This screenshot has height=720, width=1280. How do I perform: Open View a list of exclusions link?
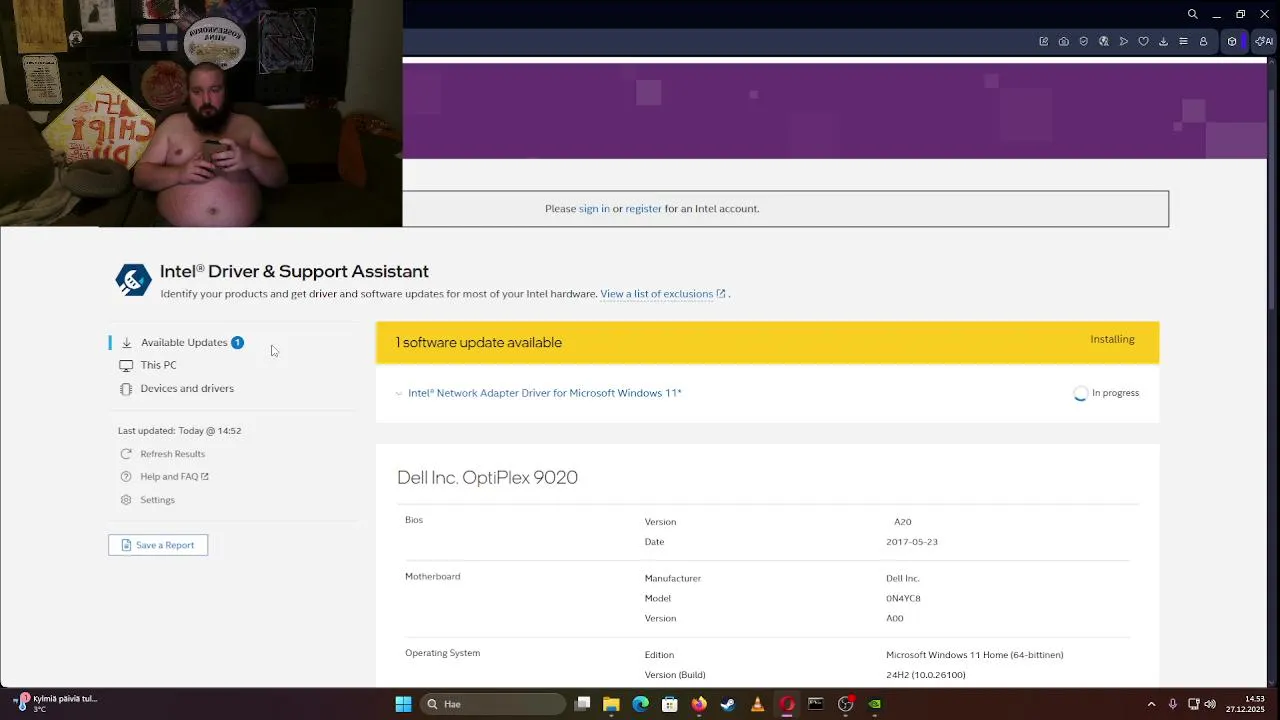click(662, 294)
